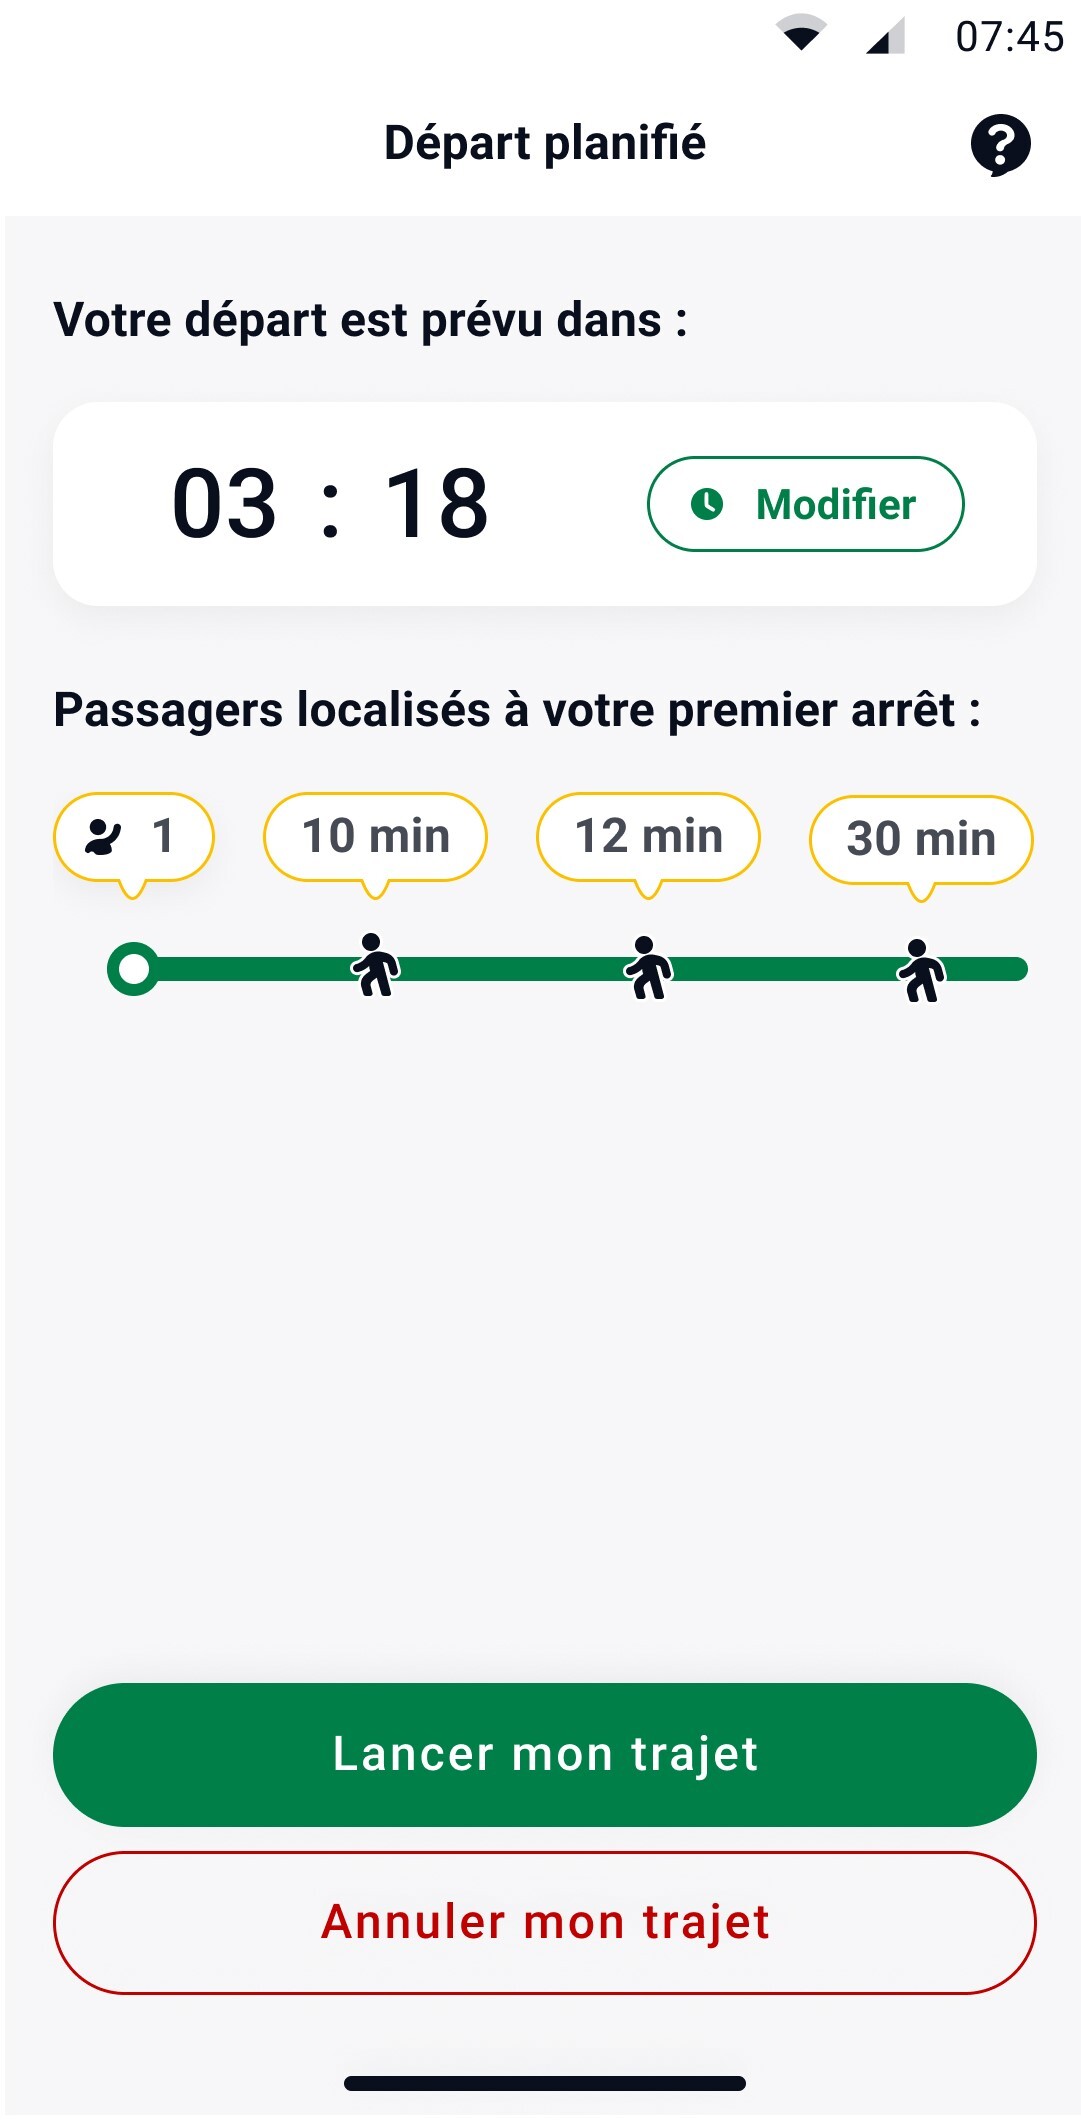Image resolution: width=1081 pixels, height=2120 pixels.
Task: Select the walking passenger icon at 10 min
Action: coord(375,965)
